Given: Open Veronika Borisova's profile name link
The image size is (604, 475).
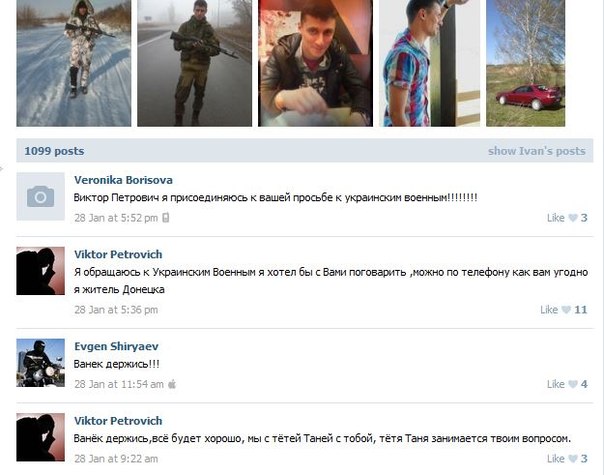Looking at the screenshot, I should 123,180.
